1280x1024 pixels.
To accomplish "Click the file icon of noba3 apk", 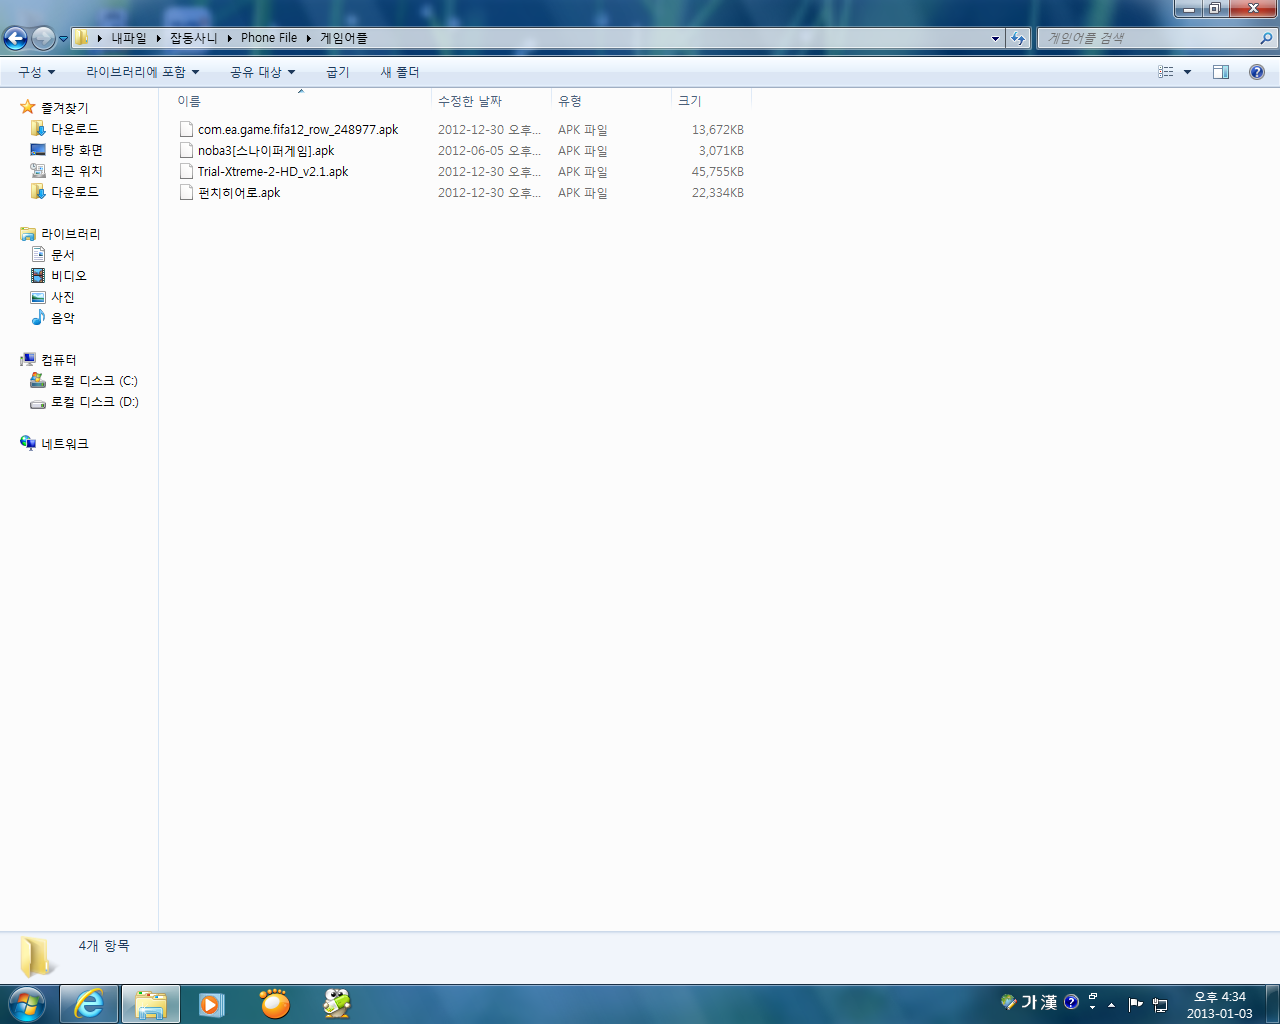I will coord(186,150).
